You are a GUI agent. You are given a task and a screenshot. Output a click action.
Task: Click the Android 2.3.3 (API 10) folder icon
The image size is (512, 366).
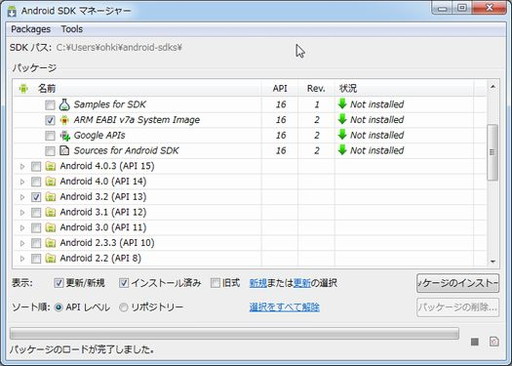coord(50,243)
